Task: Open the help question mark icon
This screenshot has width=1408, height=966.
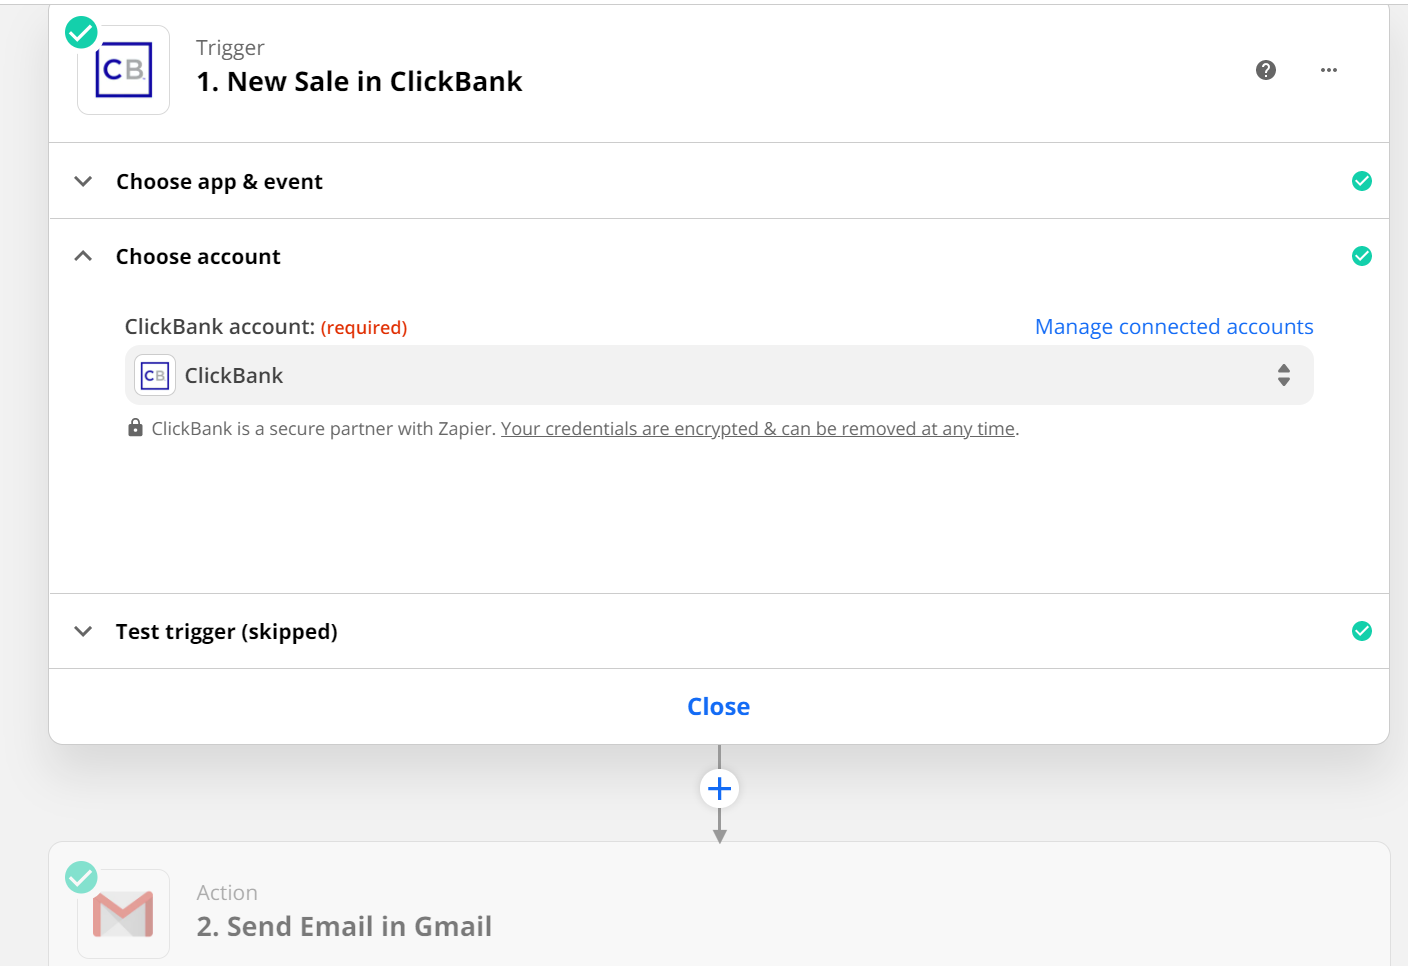Action: [1266, 70]
